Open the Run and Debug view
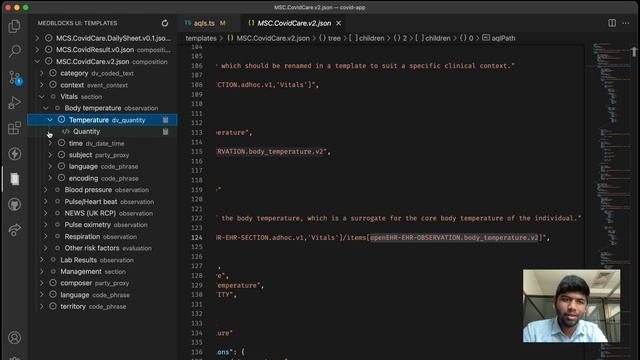The height and width of the screenshot is (360, 640). (x=15, y=103)
